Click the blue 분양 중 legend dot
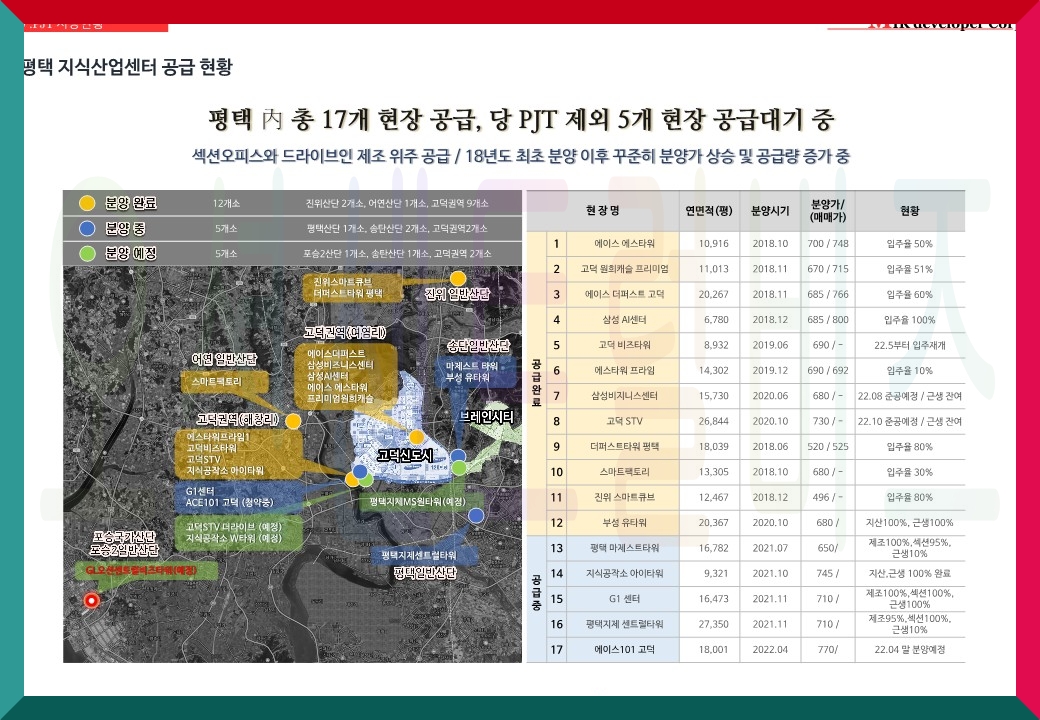 [87, 228]
